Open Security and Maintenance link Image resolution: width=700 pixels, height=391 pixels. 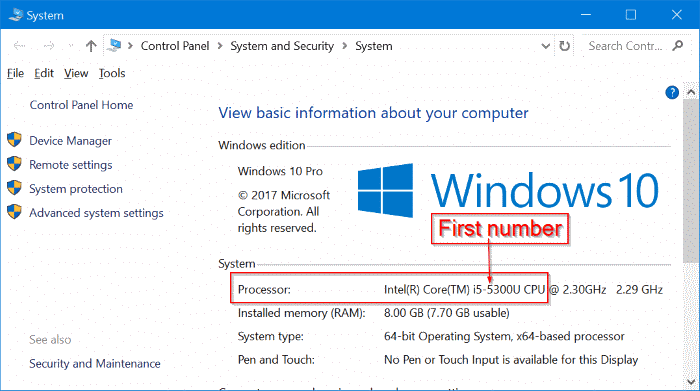95,364
